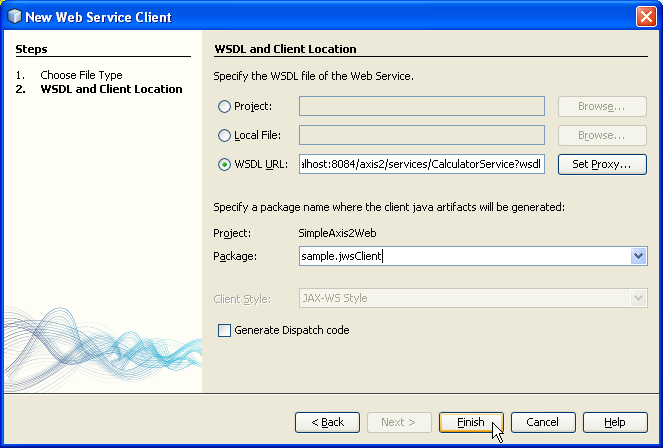
Task: Go to previous step with Back button
Action: pos(327,422)
